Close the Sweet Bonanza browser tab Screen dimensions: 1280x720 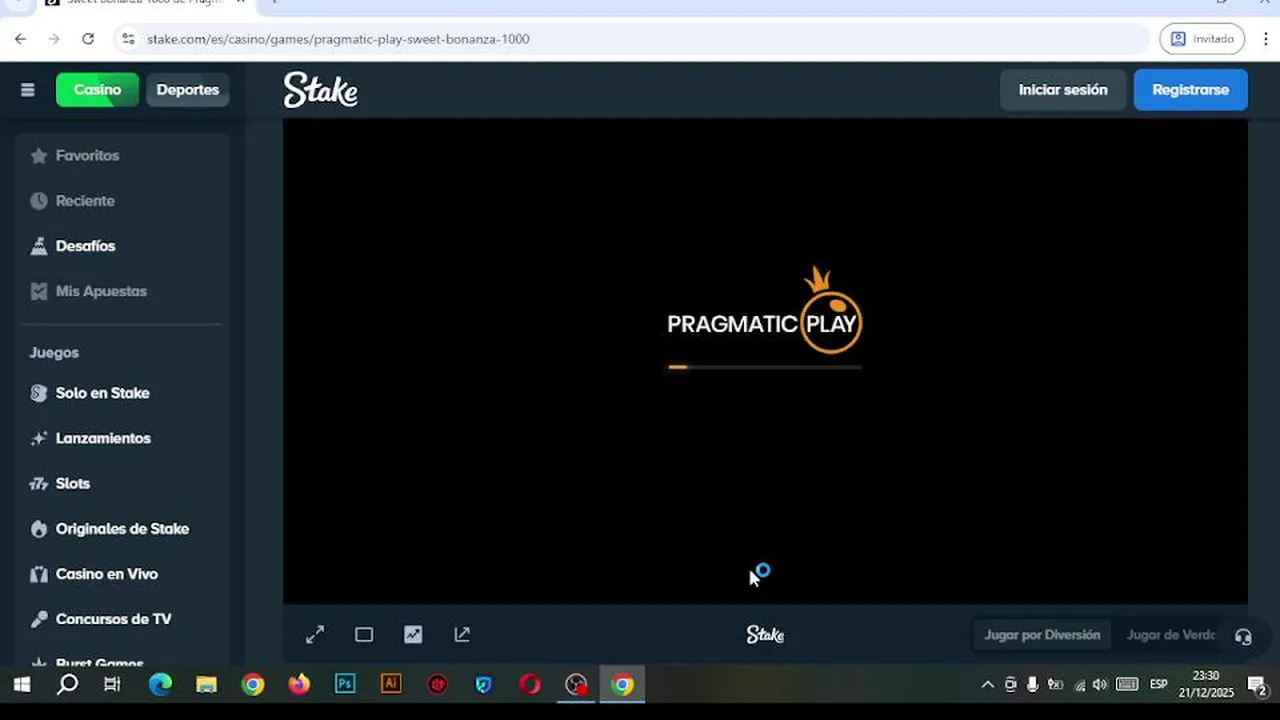coord(240,3)
